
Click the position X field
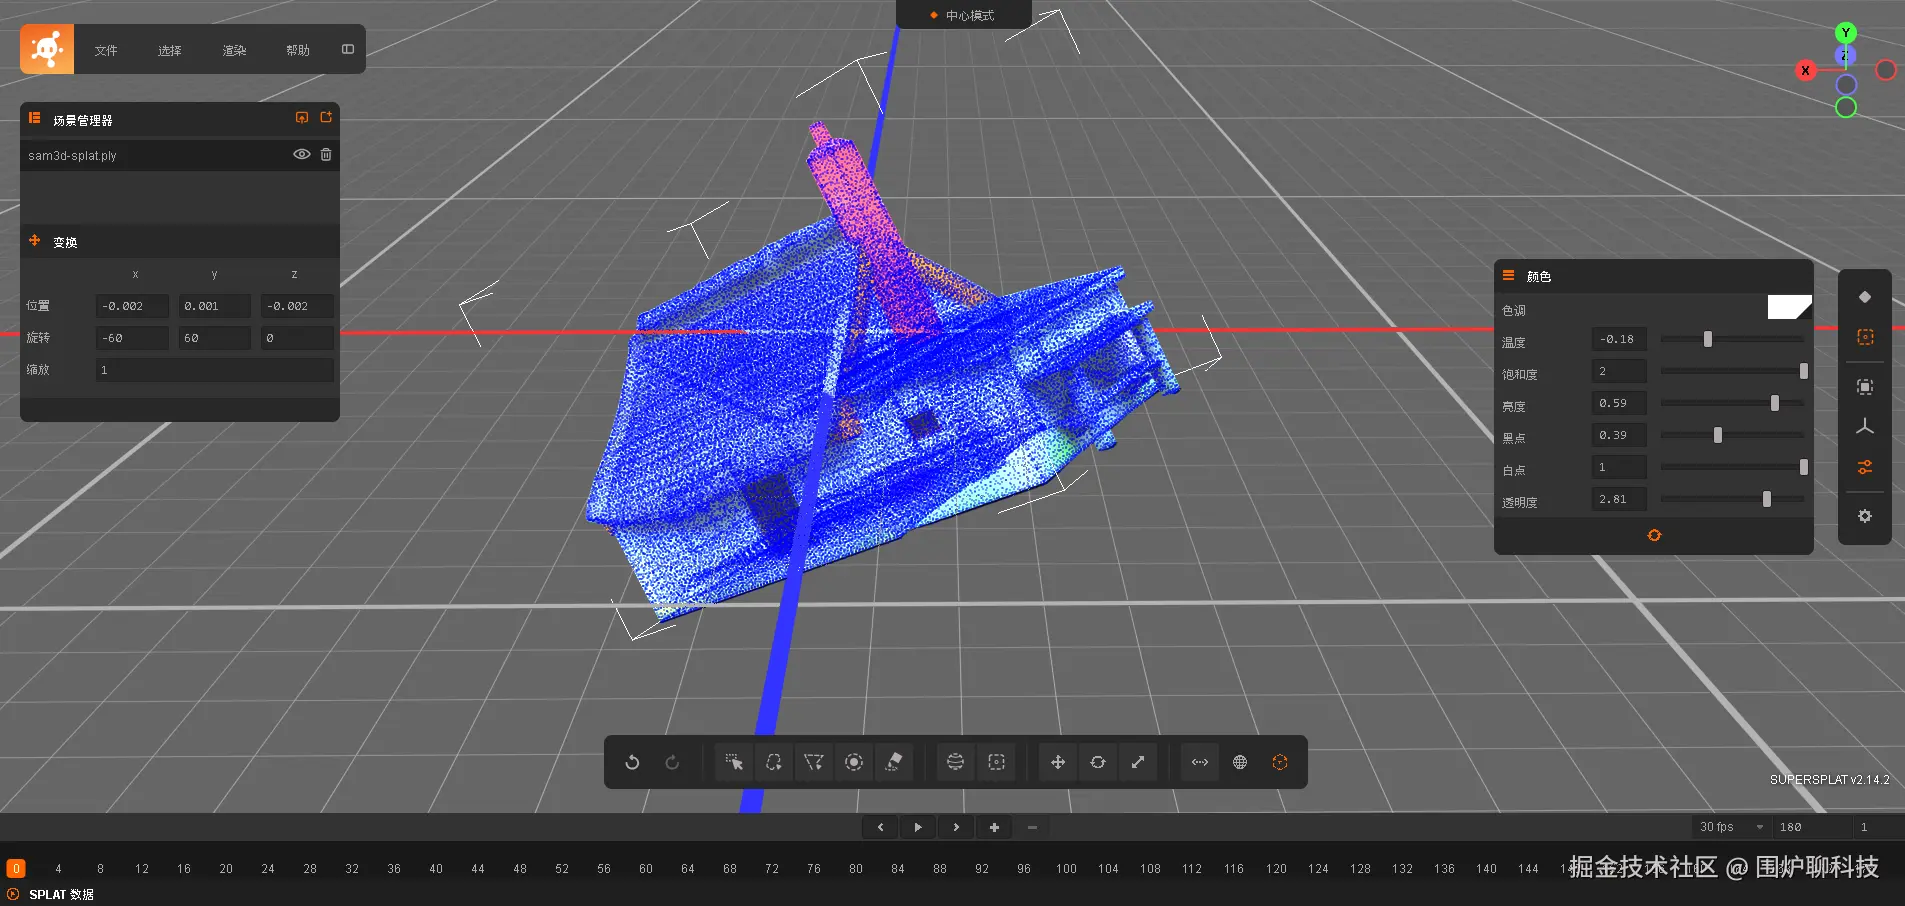pos(132,306)
